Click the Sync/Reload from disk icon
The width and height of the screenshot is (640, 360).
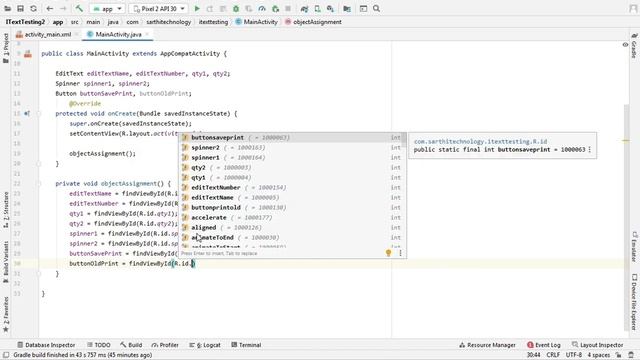point(33,9)
